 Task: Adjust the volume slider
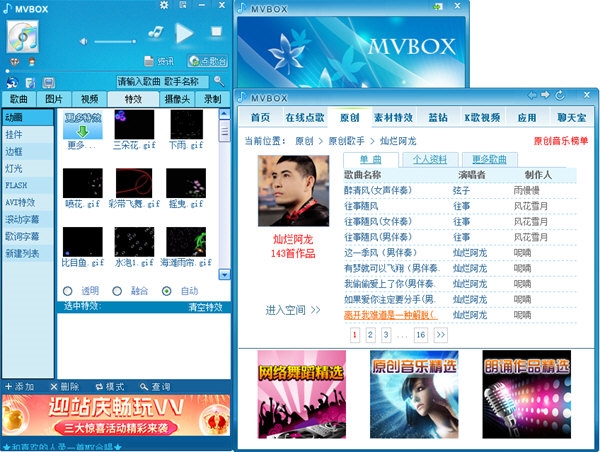pyautogui.click(x=115, y=41)
